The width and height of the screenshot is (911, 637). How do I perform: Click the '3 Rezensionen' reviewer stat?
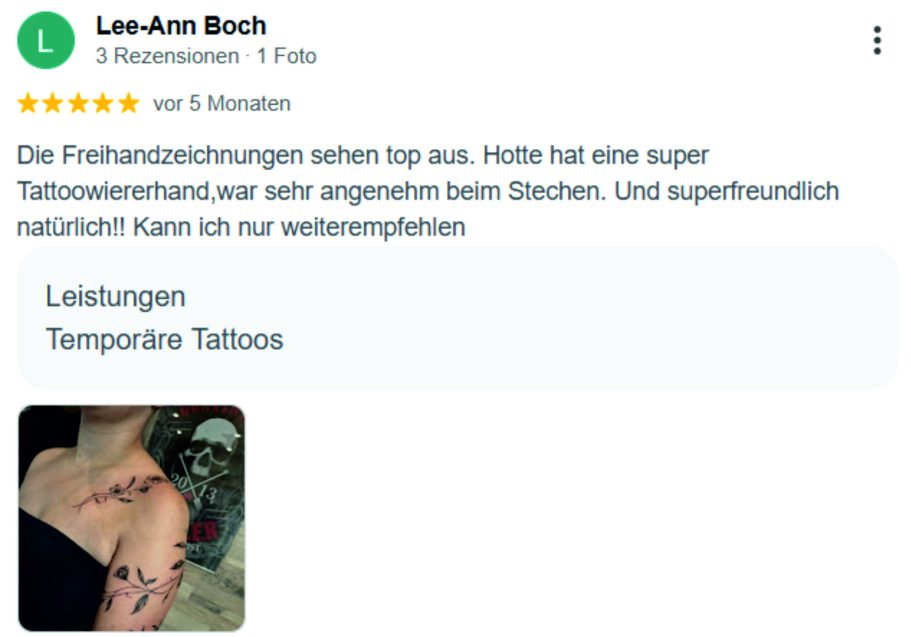click(167, 56)
